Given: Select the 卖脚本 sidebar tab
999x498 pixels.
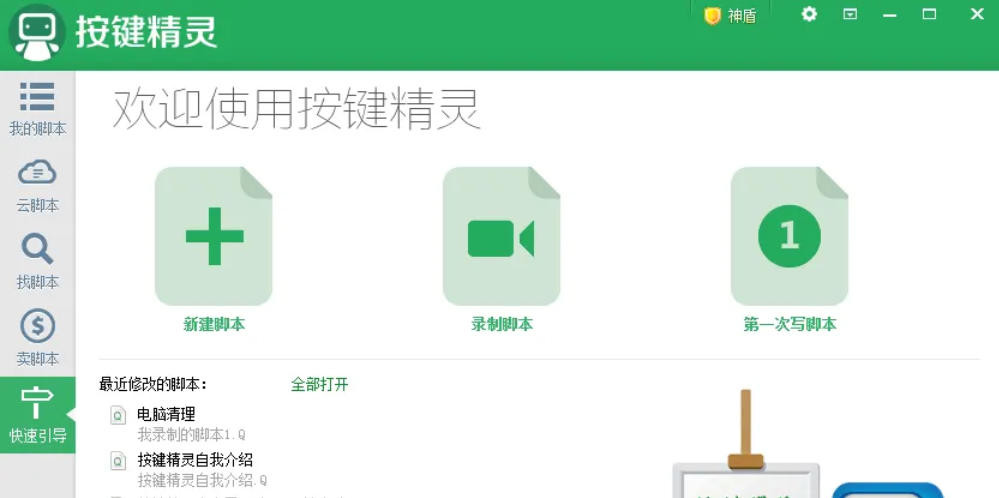Looking at the screenshot, I should [x=37, y=338].
